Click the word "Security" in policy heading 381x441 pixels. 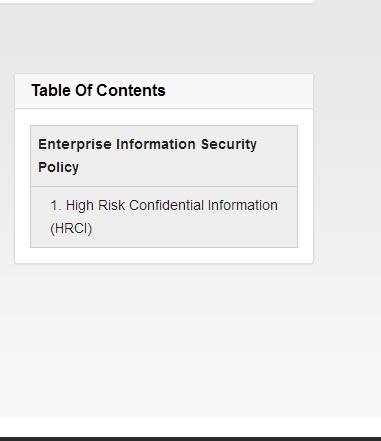(229, 144)
